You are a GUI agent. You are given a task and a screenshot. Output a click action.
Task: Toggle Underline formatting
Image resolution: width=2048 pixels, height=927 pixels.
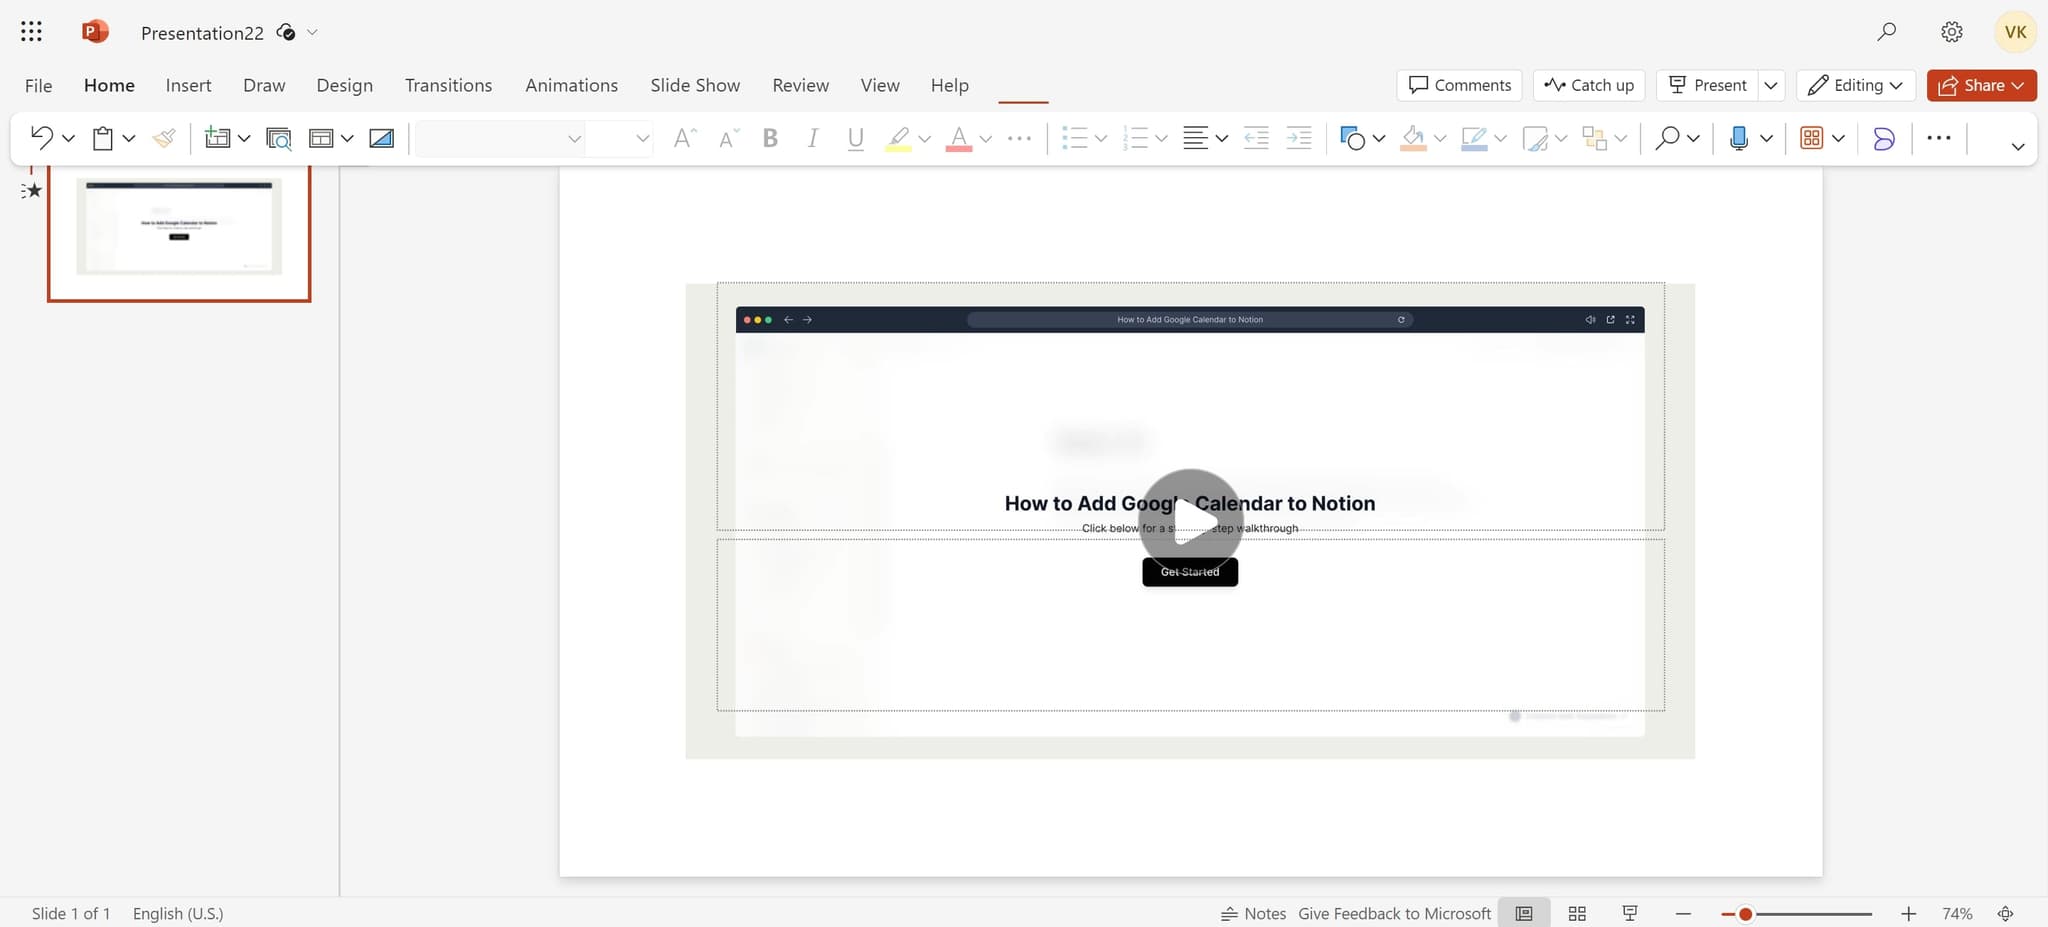[x=855, y=138]
